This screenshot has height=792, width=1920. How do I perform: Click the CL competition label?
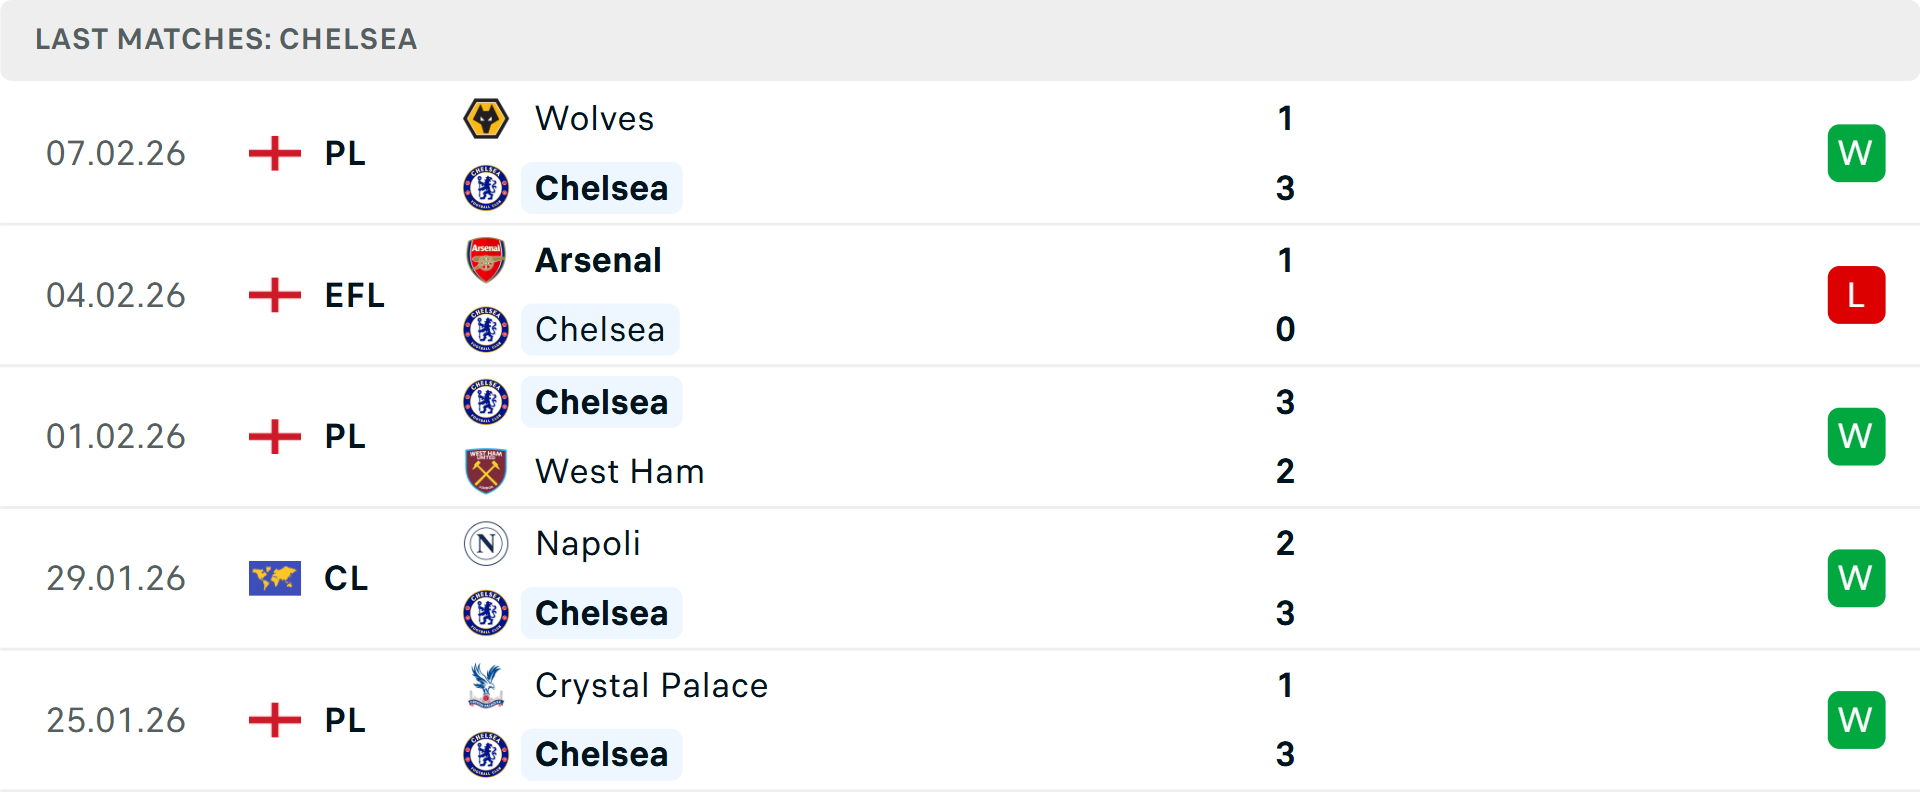pos(346,578)
